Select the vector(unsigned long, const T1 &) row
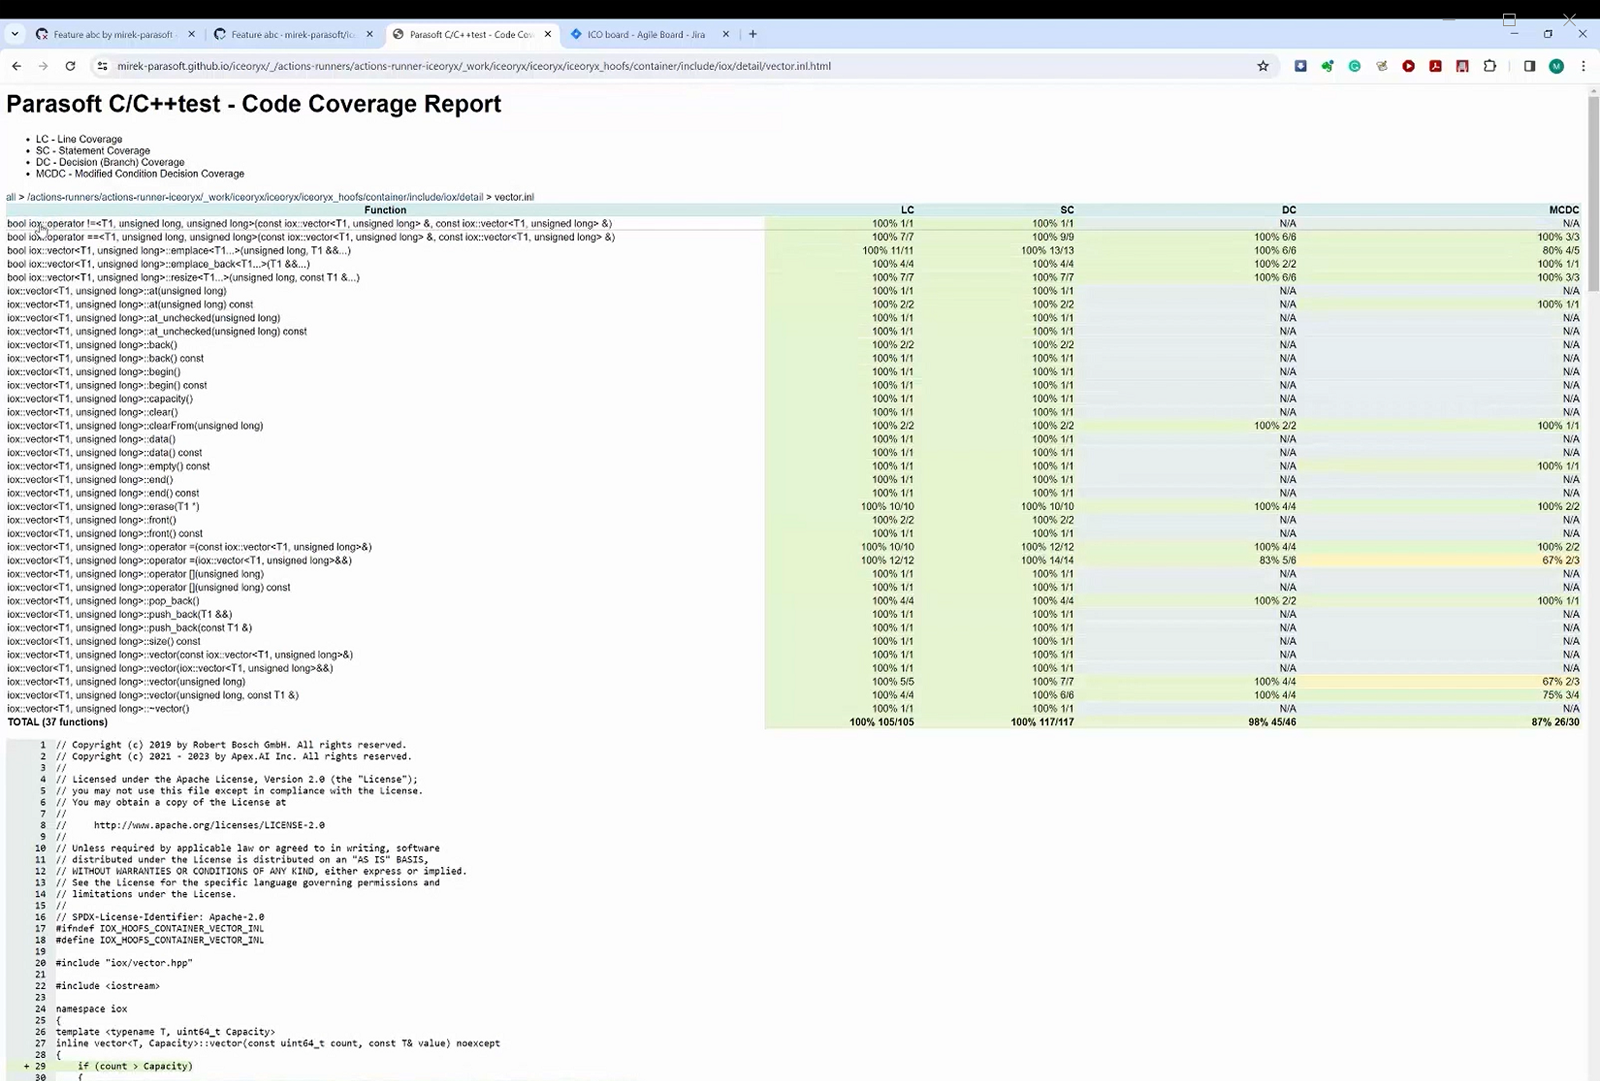1600x1081 pixels. pyautogui.click(x=793, y=695)
